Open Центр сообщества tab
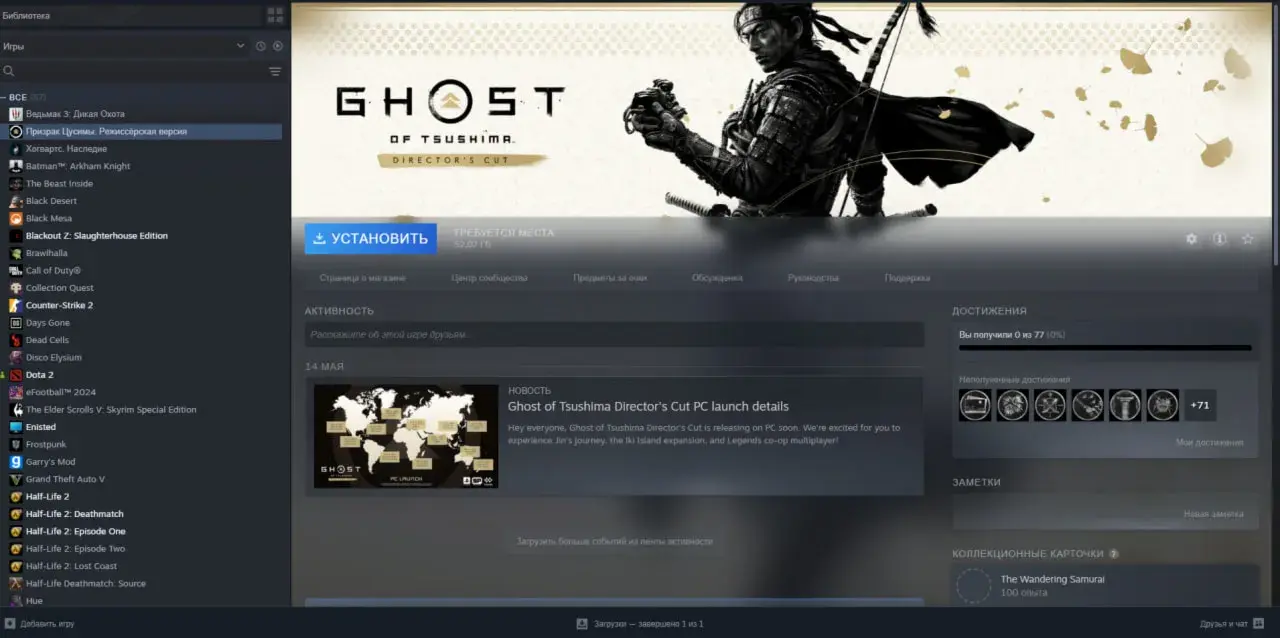Image resolution: width=1280 pixels, height=638 pixels. point(489,278)
